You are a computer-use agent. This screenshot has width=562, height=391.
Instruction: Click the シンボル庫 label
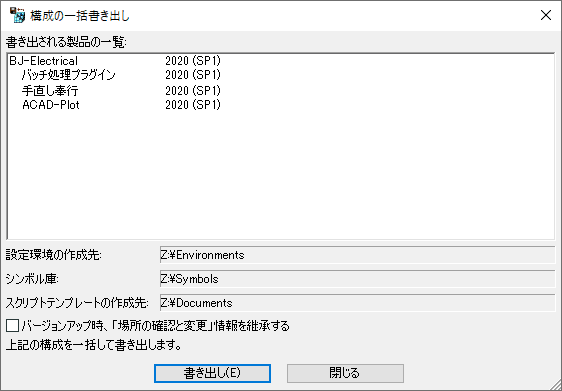coord(32,279)
